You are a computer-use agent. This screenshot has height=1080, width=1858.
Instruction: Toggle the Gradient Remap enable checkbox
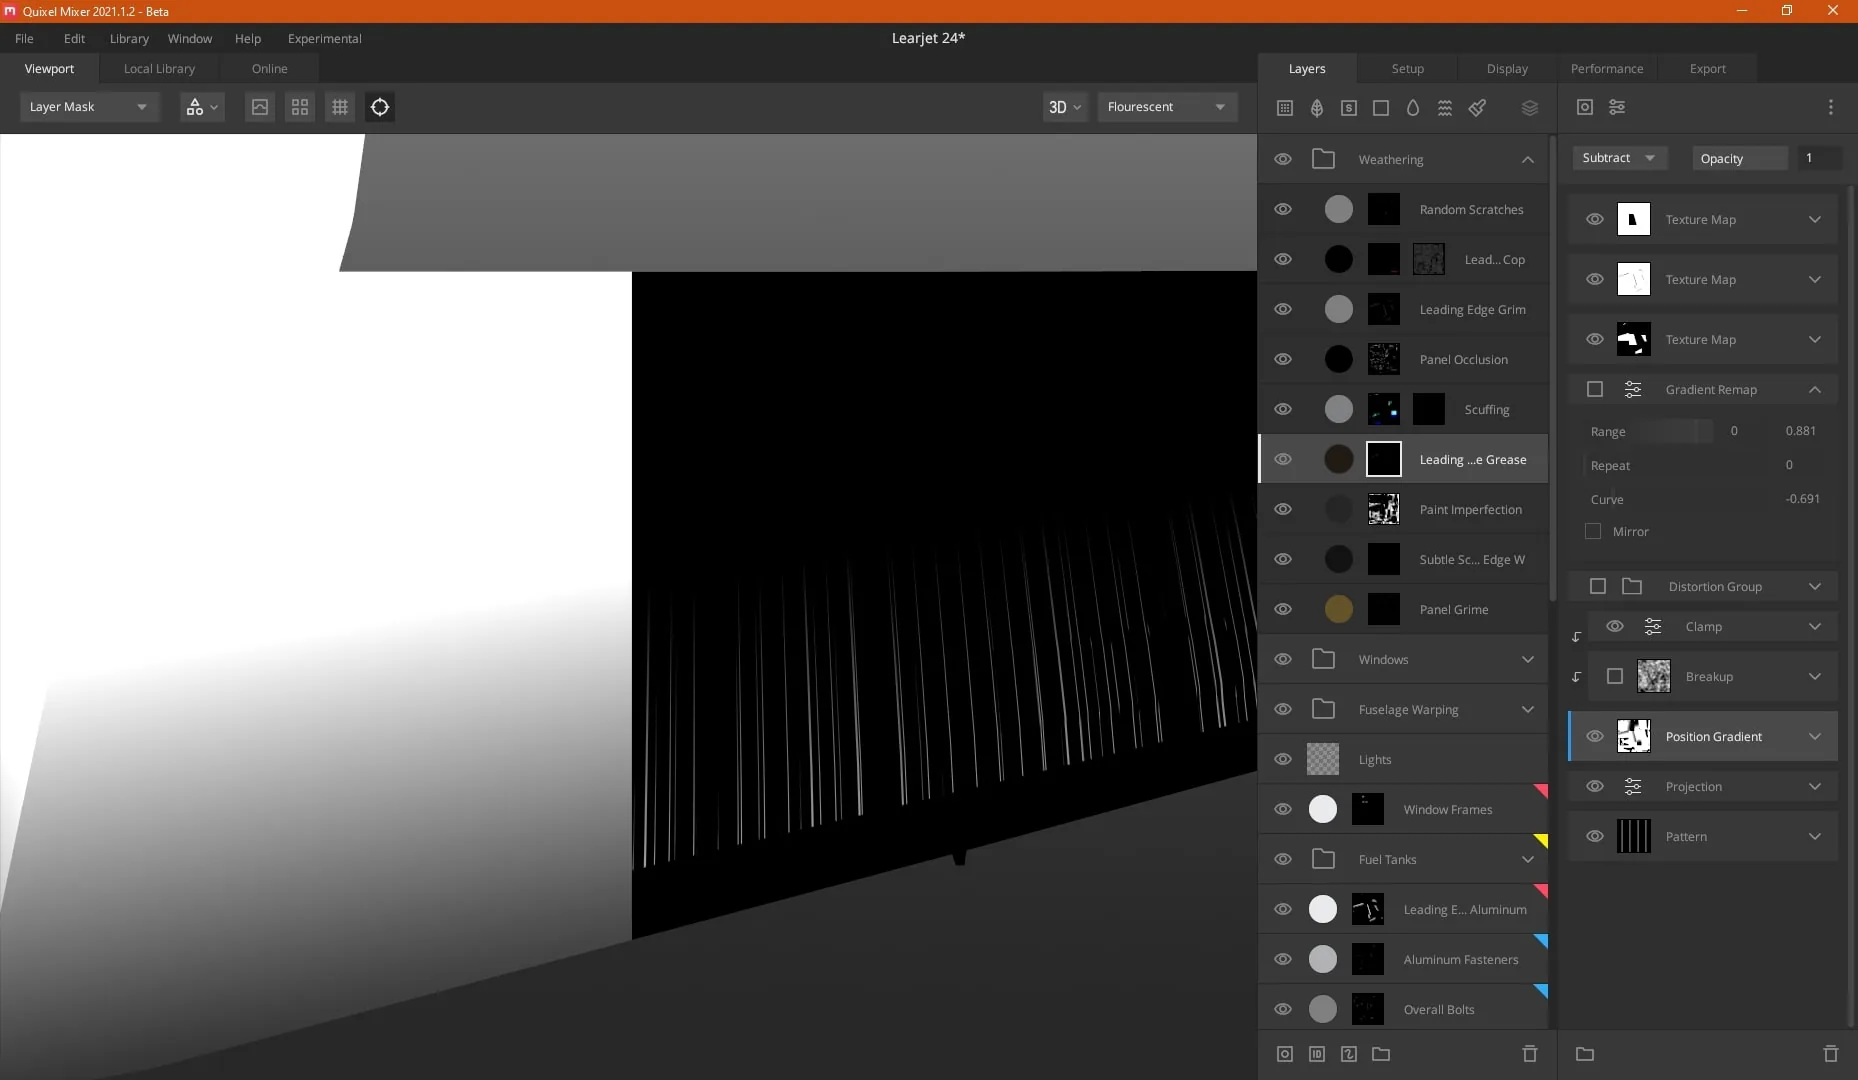point(1595,389)
